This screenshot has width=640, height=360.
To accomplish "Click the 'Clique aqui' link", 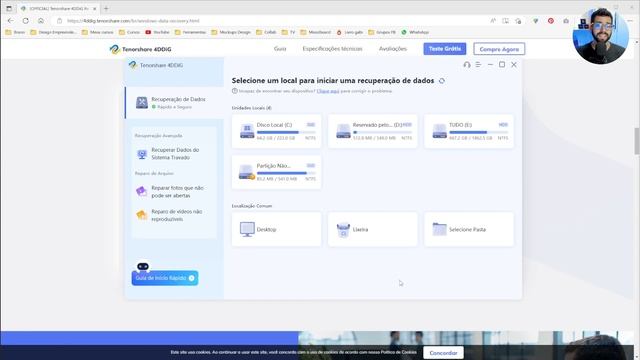I will (x=328, y=91).
